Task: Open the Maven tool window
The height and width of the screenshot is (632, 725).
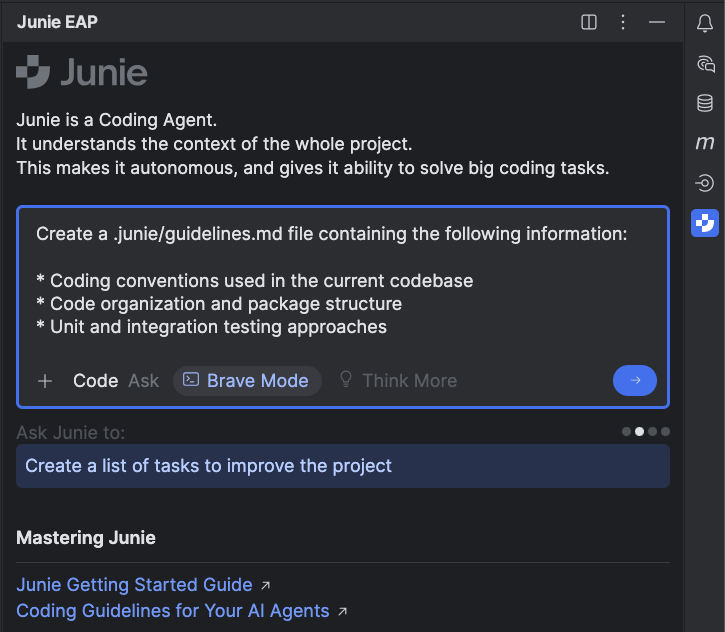Action: click(x=705, y=142)
